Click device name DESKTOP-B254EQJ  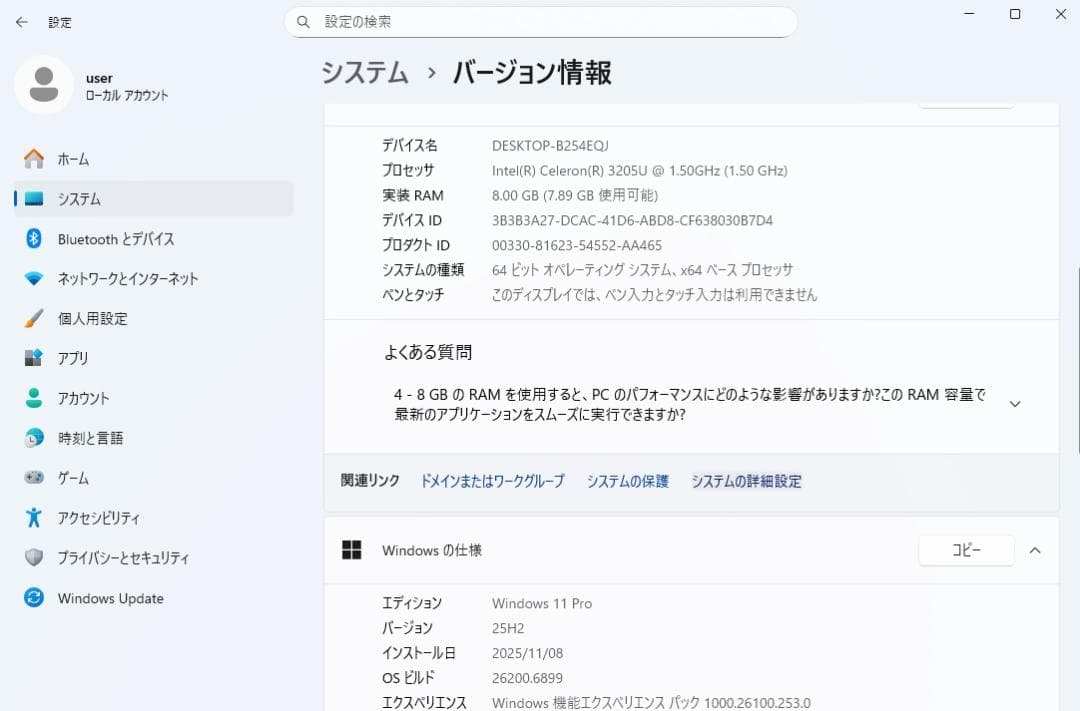550,145
